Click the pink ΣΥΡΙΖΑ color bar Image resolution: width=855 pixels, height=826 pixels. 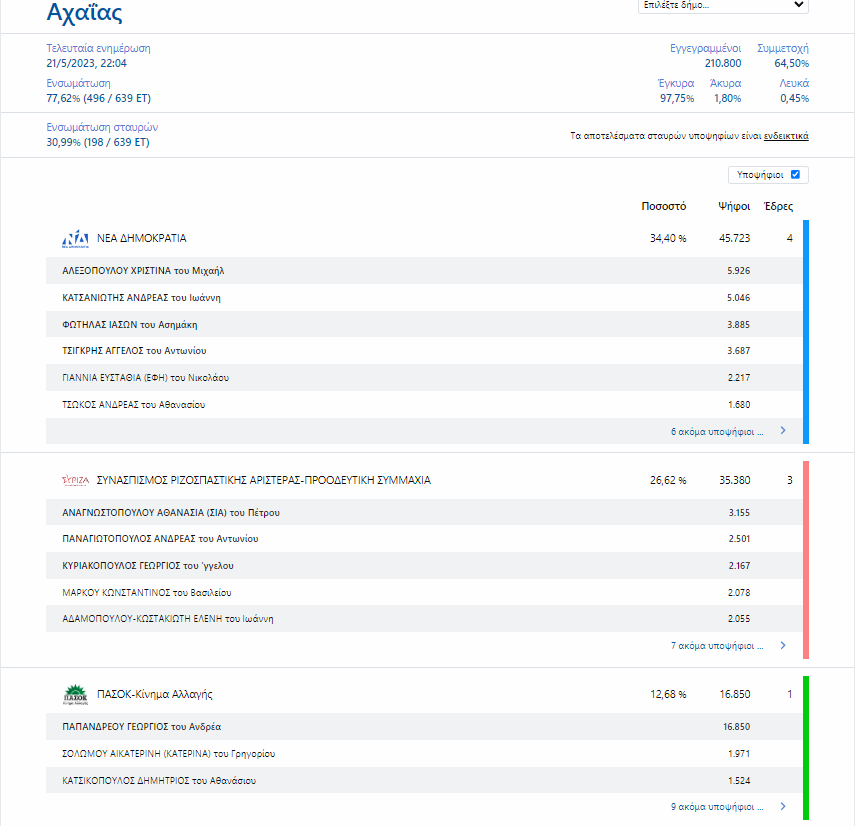point(806,559)
